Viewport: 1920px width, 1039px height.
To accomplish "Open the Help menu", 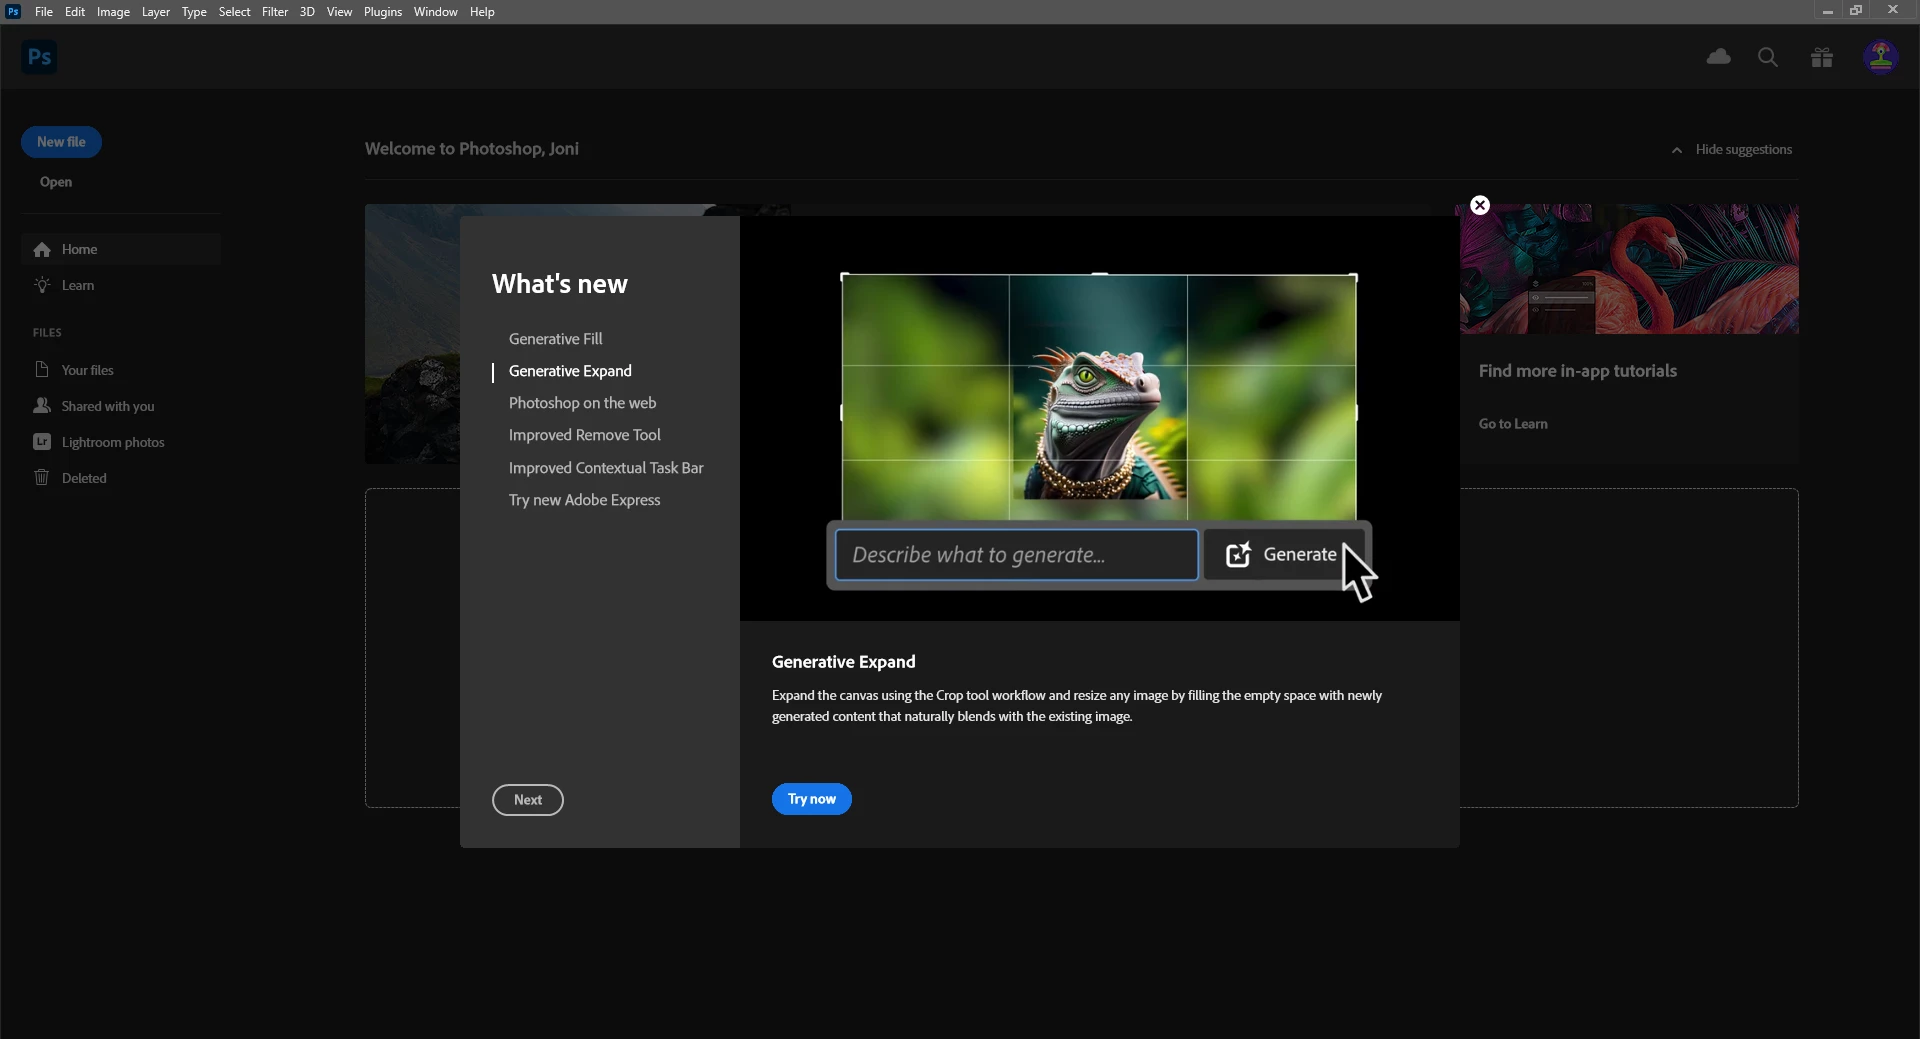I will (482, 12).
